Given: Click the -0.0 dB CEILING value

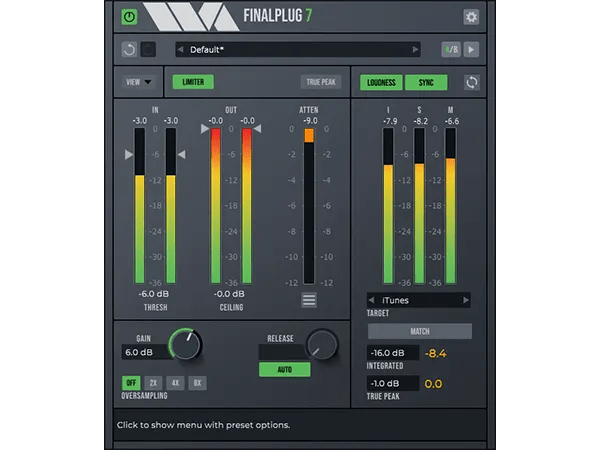Looking at the screenshot, I should point(229,294).
